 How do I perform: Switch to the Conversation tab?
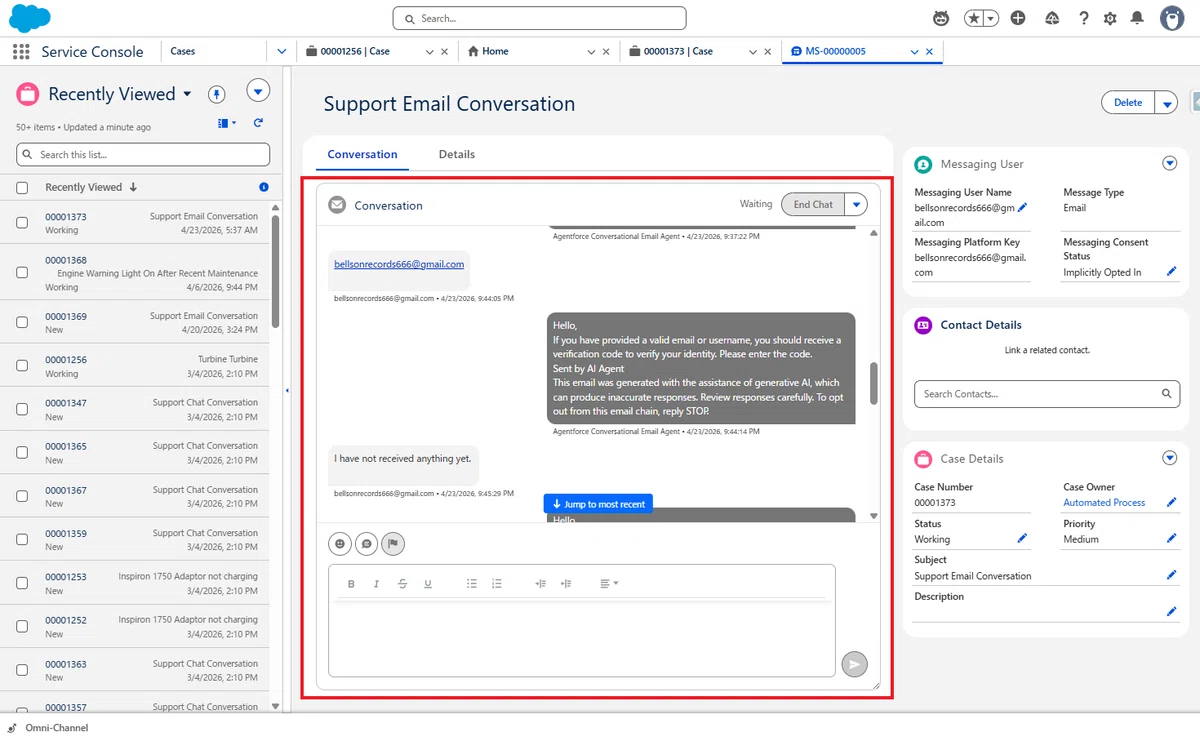(x=362, y=154)
